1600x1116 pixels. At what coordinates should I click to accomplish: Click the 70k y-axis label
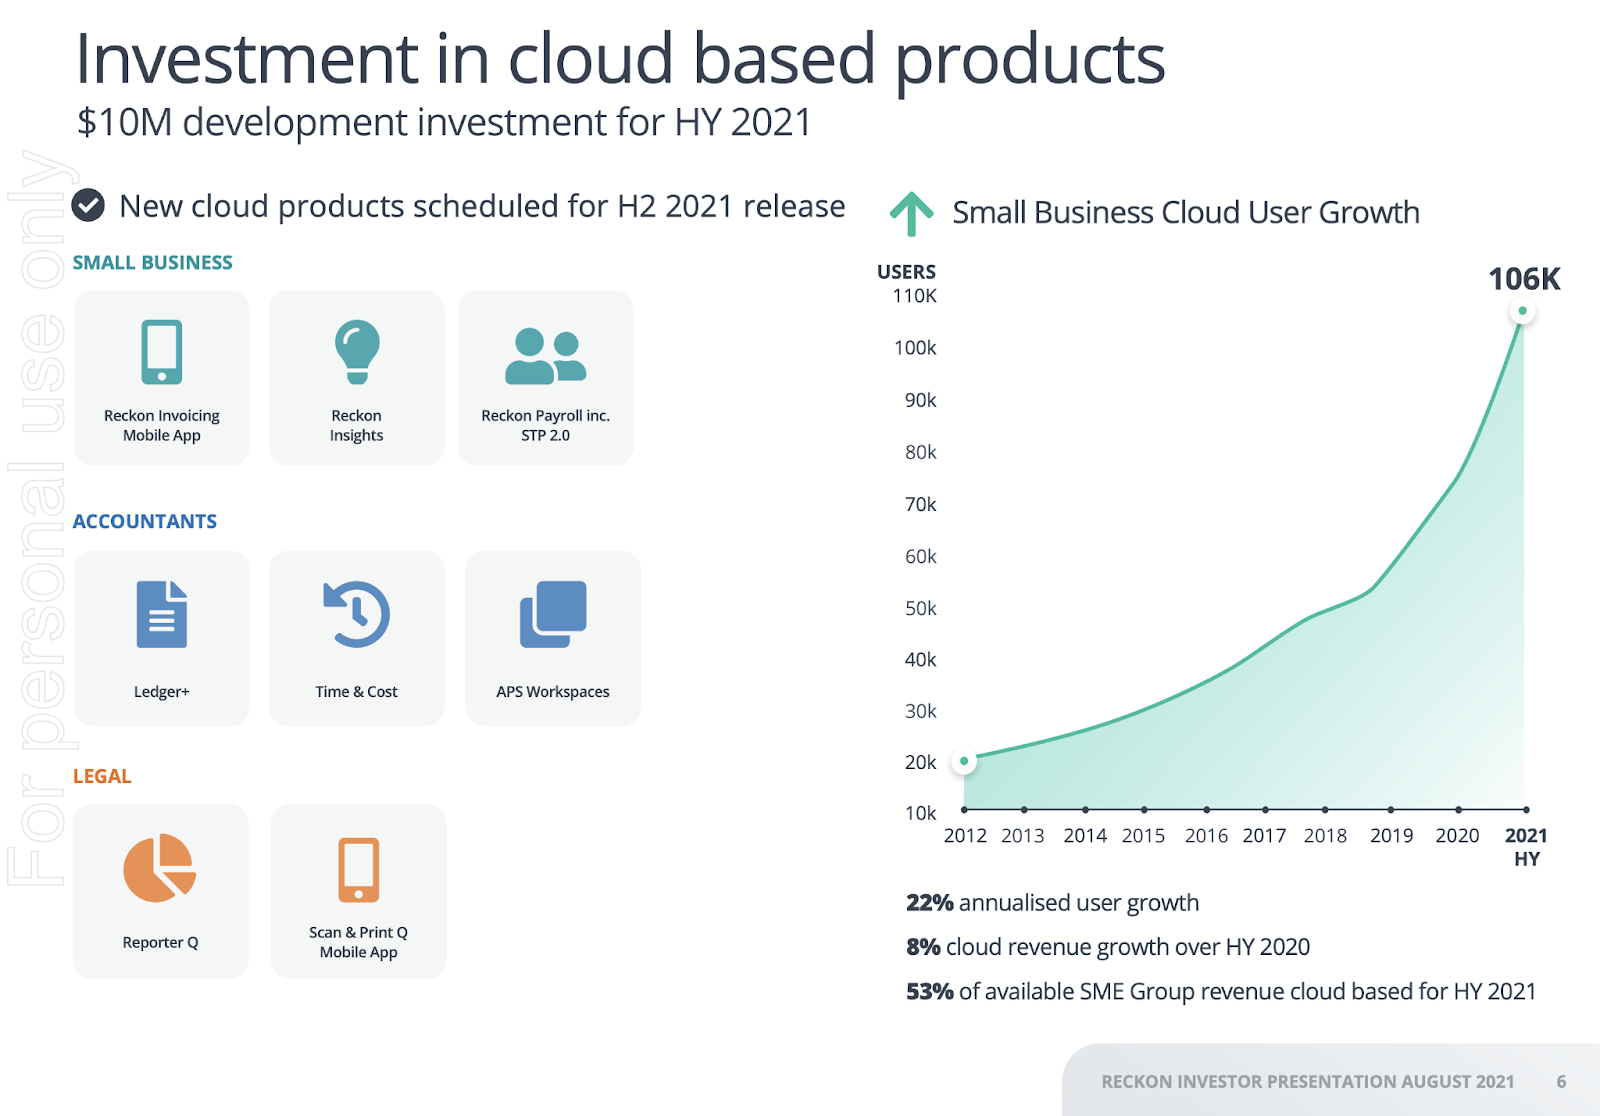click(920, 504)
